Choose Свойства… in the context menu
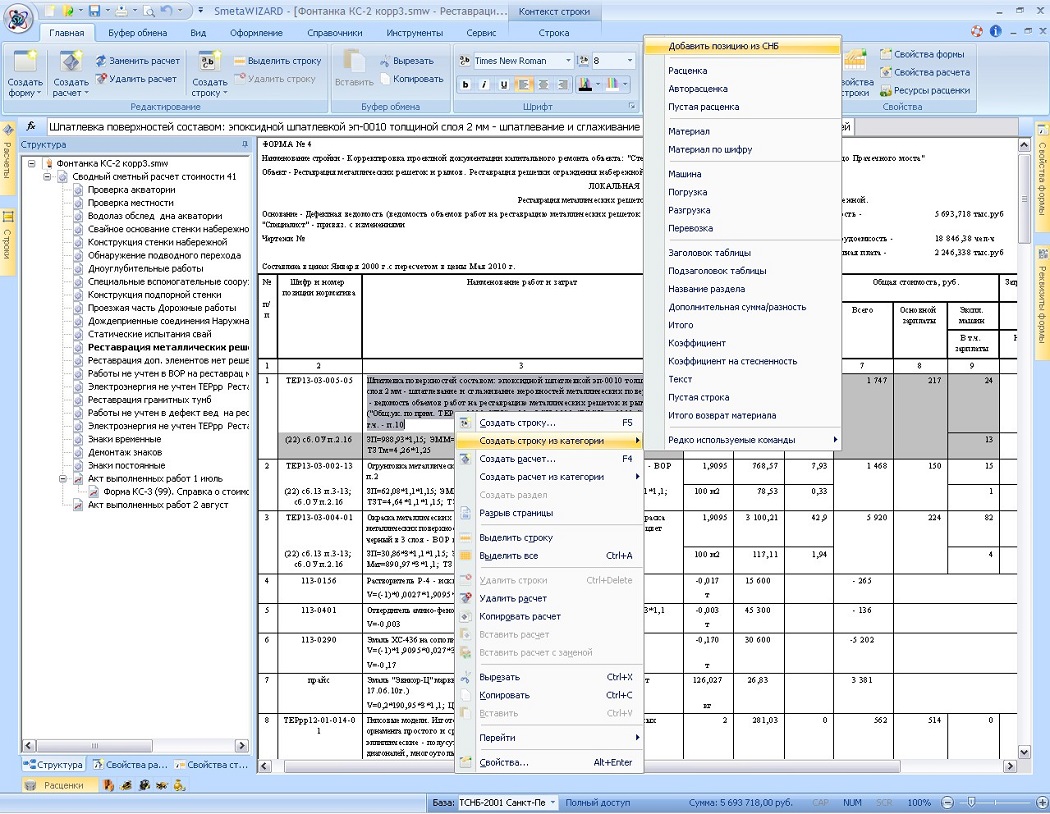 548,763
